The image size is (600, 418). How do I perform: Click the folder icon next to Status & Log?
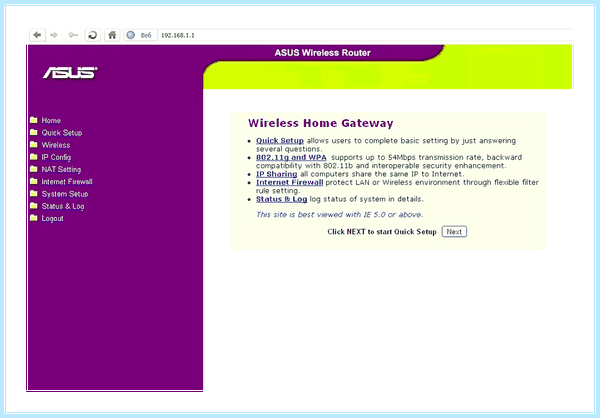point(34,206)
